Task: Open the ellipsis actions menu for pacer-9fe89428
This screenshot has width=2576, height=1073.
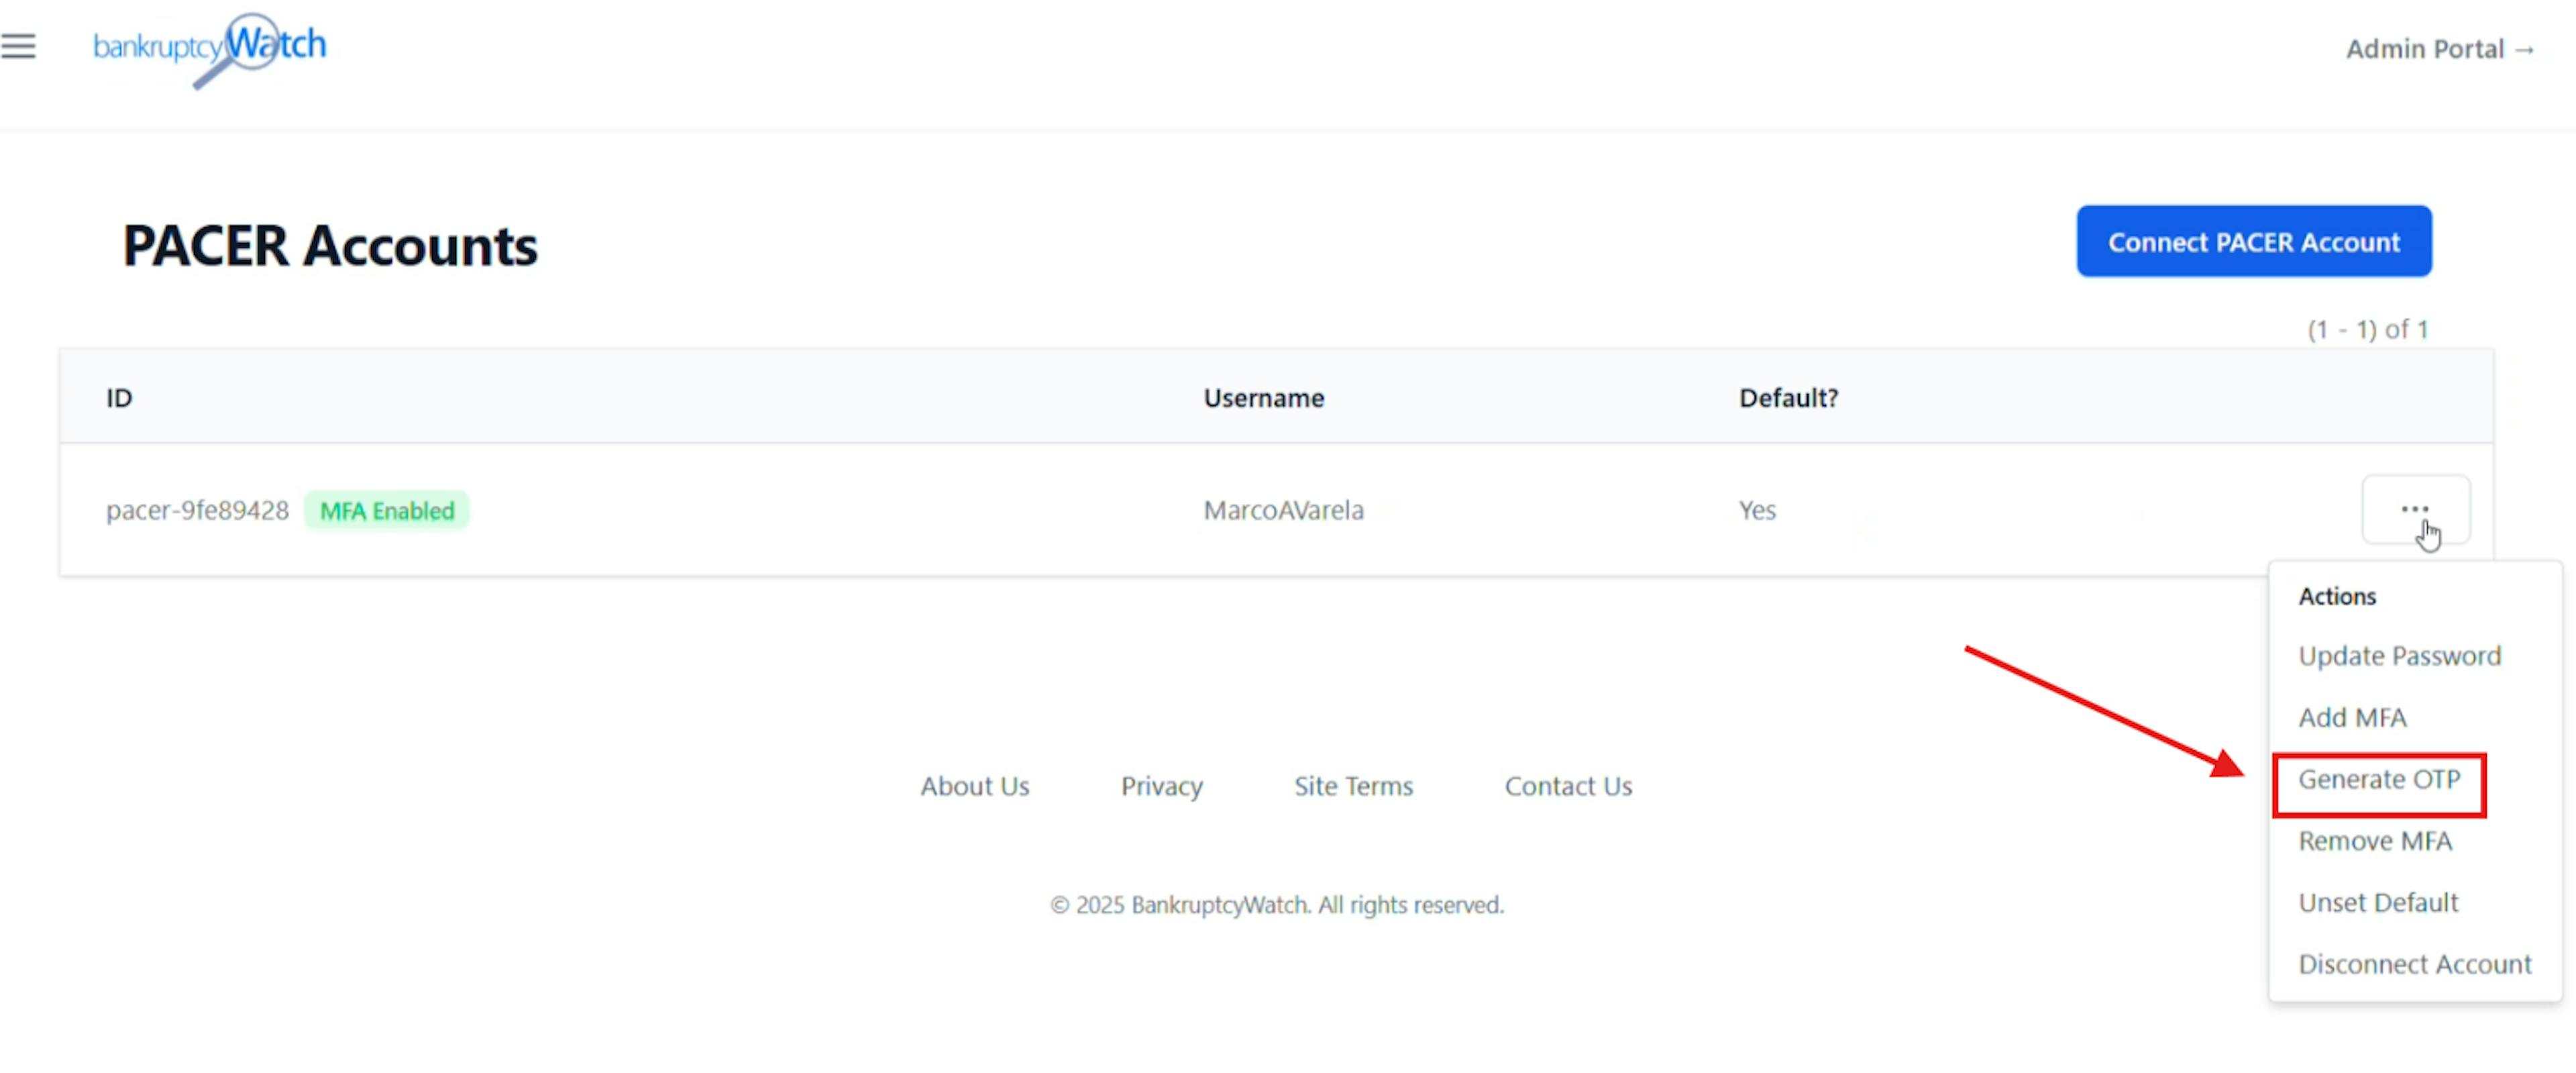Action: (x=2416, y=508)
